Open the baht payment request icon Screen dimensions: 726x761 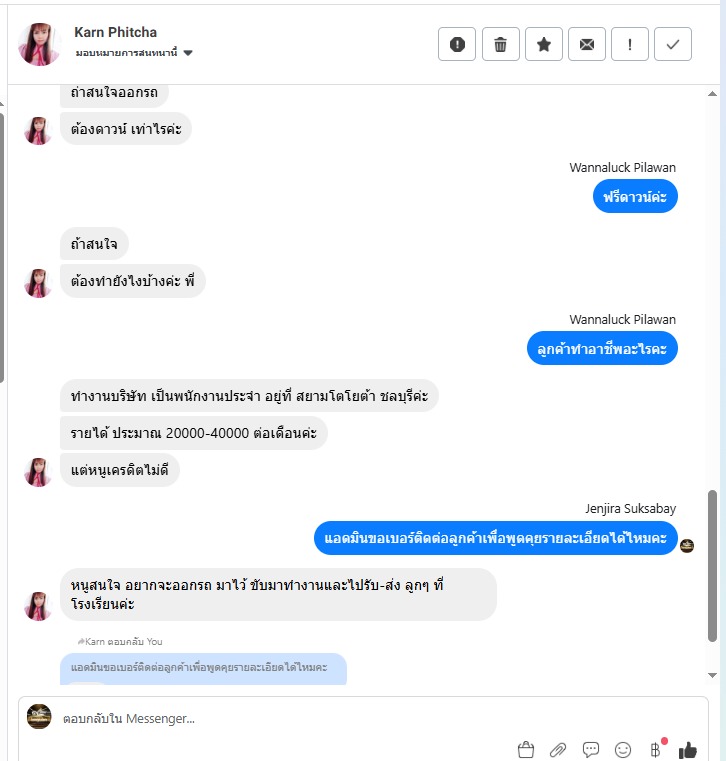point(656,749)
